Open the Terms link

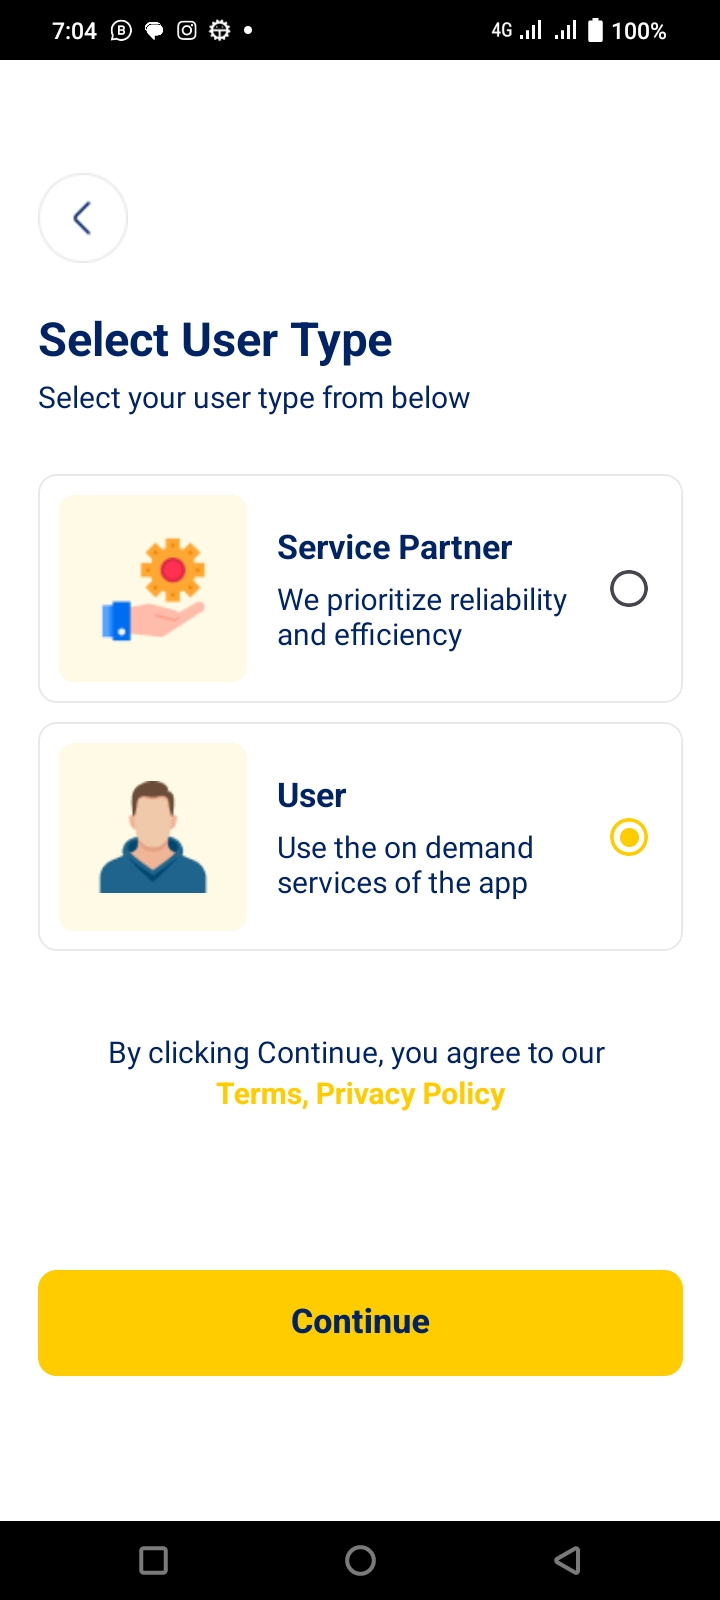tap(259, 1094)
